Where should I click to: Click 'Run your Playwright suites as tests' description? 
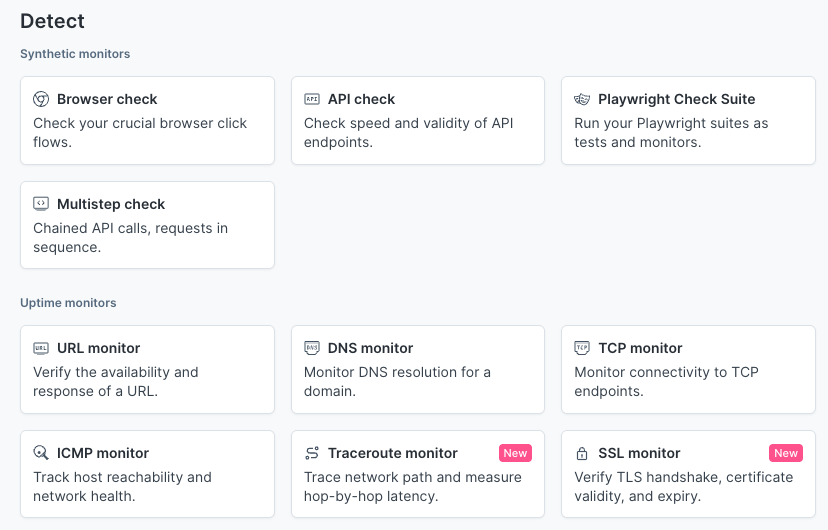click(671, 132)
